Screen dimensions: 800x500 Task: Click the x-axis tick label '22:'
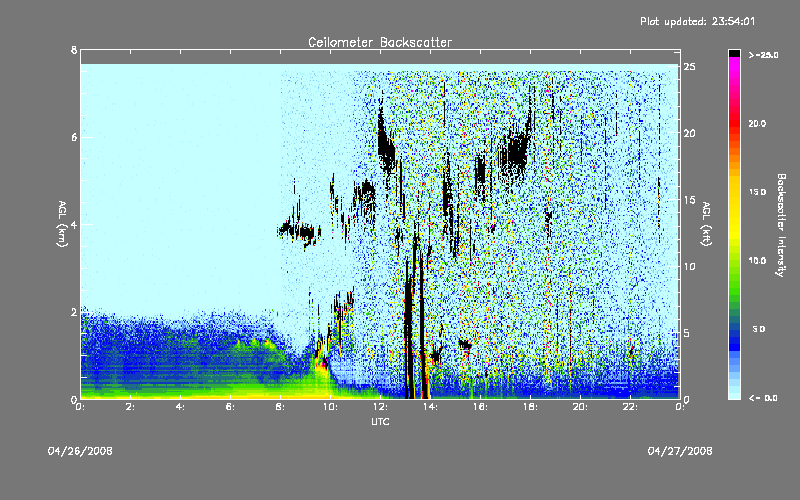point(631,407)
